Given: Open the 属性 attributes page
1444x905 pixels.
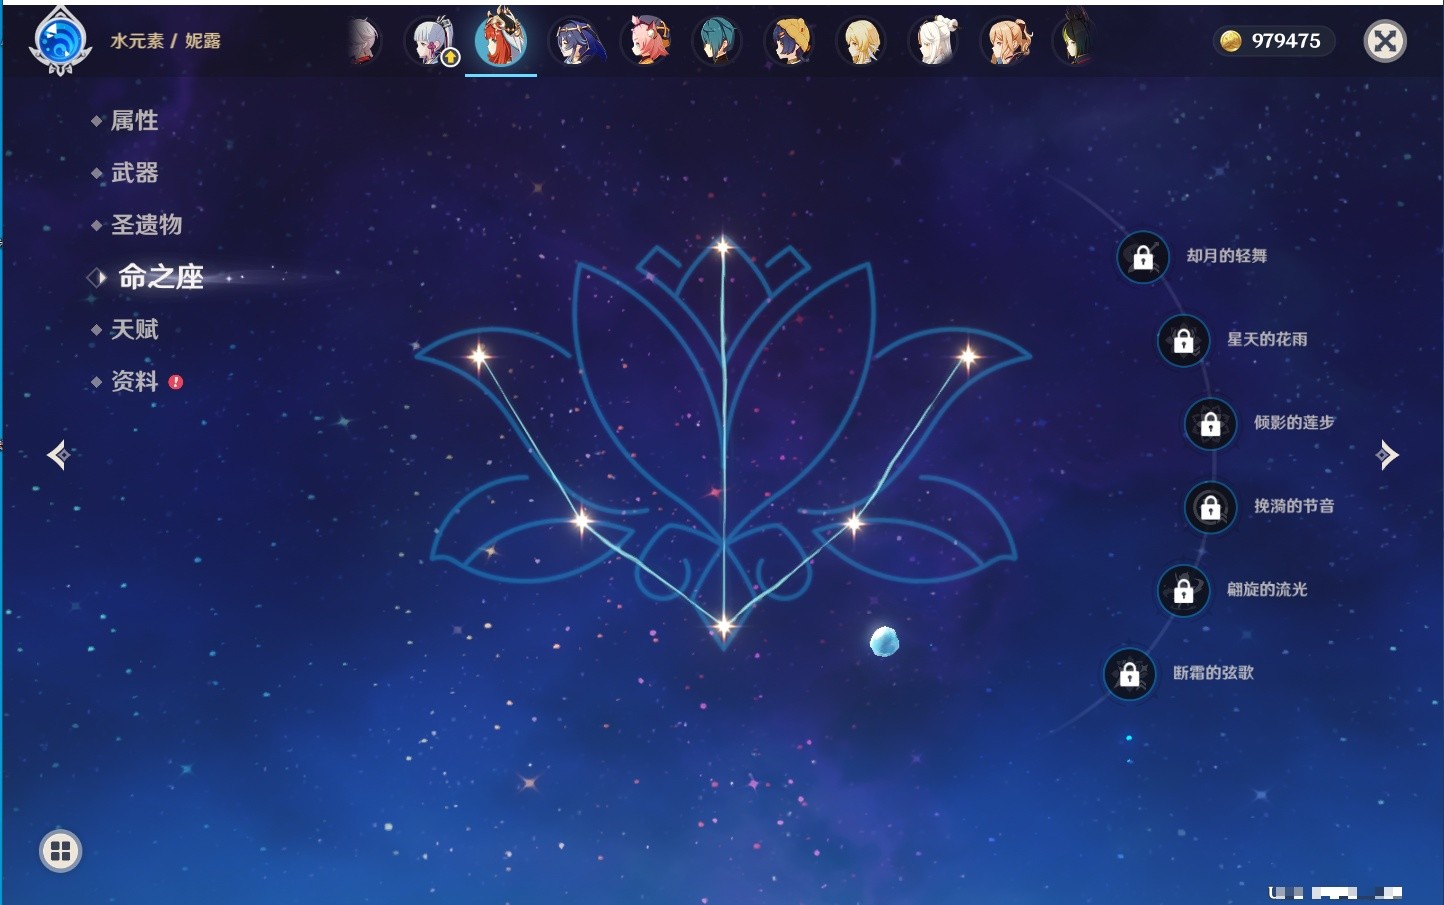Looking at the screenshot, I should click(134, 121).
